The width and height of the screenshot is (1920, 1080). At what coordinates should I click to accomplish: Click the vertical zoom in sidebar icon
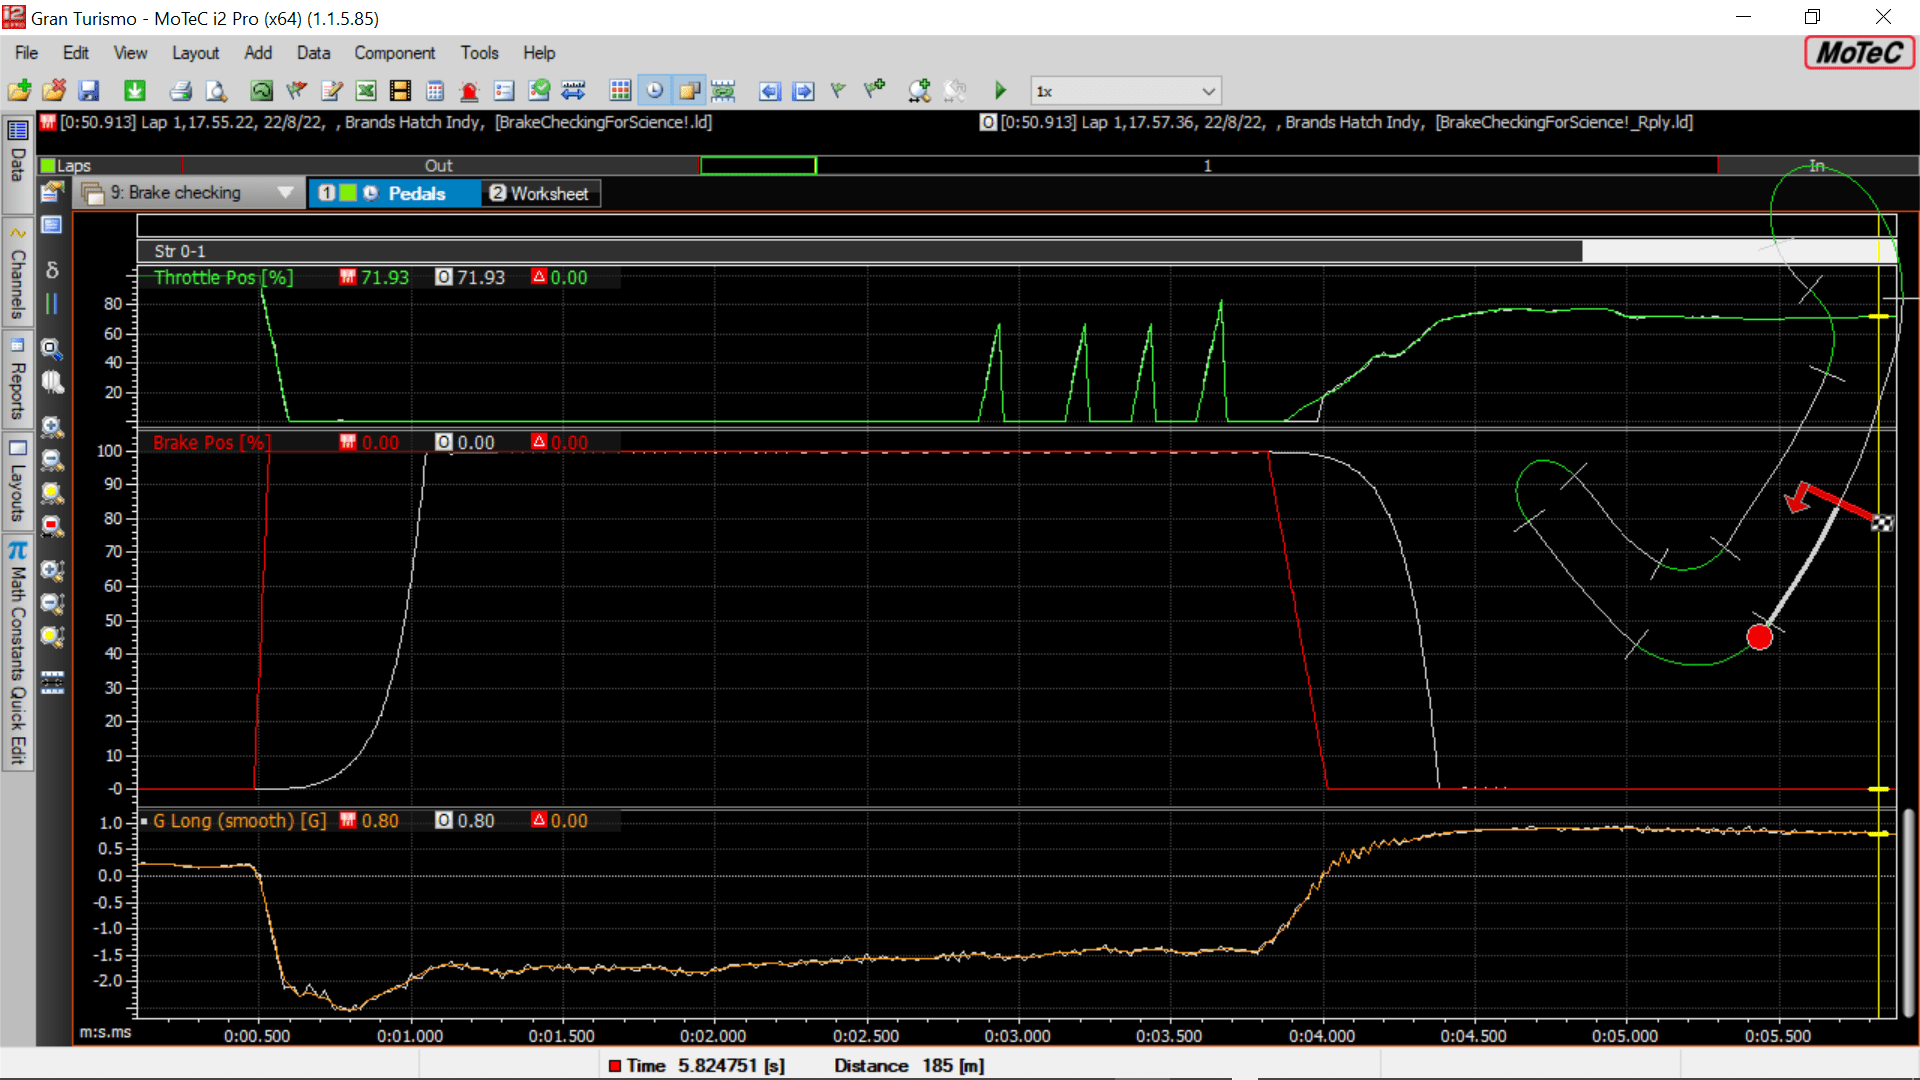tap(52, 571)
